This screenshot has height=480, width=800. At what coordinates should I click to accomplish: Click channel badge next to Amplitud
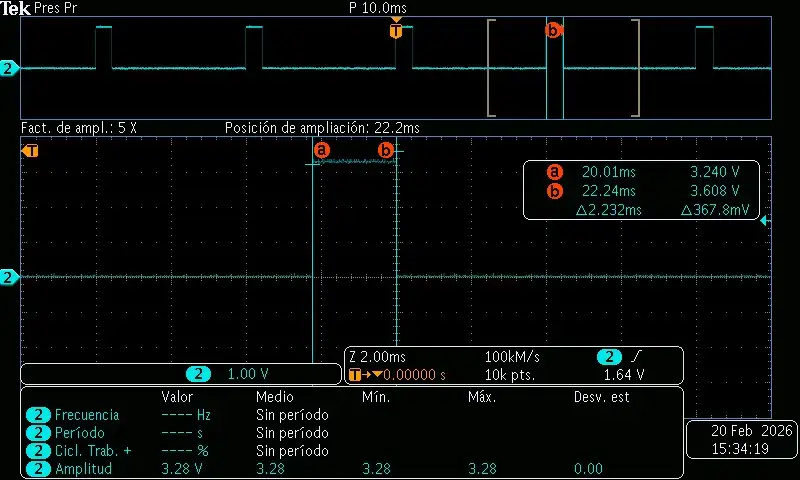point(38,469)
